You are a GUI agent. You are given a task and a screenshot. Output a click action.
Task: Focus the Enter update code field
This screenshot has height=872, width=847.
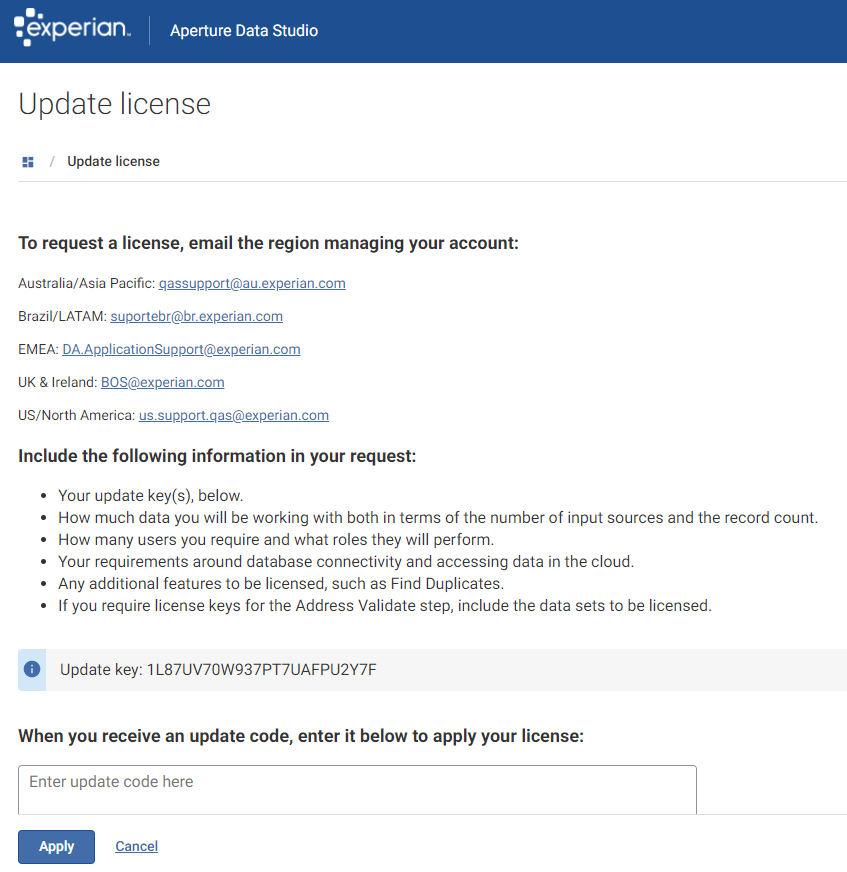tap(357, 788)
